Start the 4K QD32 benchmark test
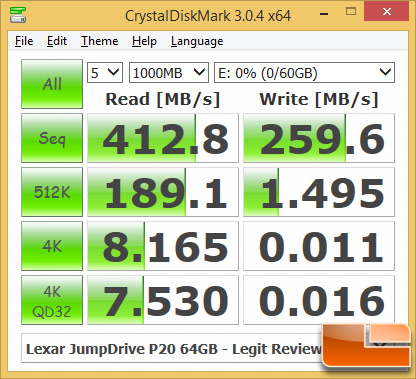Viewport: 416px width, 379px height. [52, 300]
